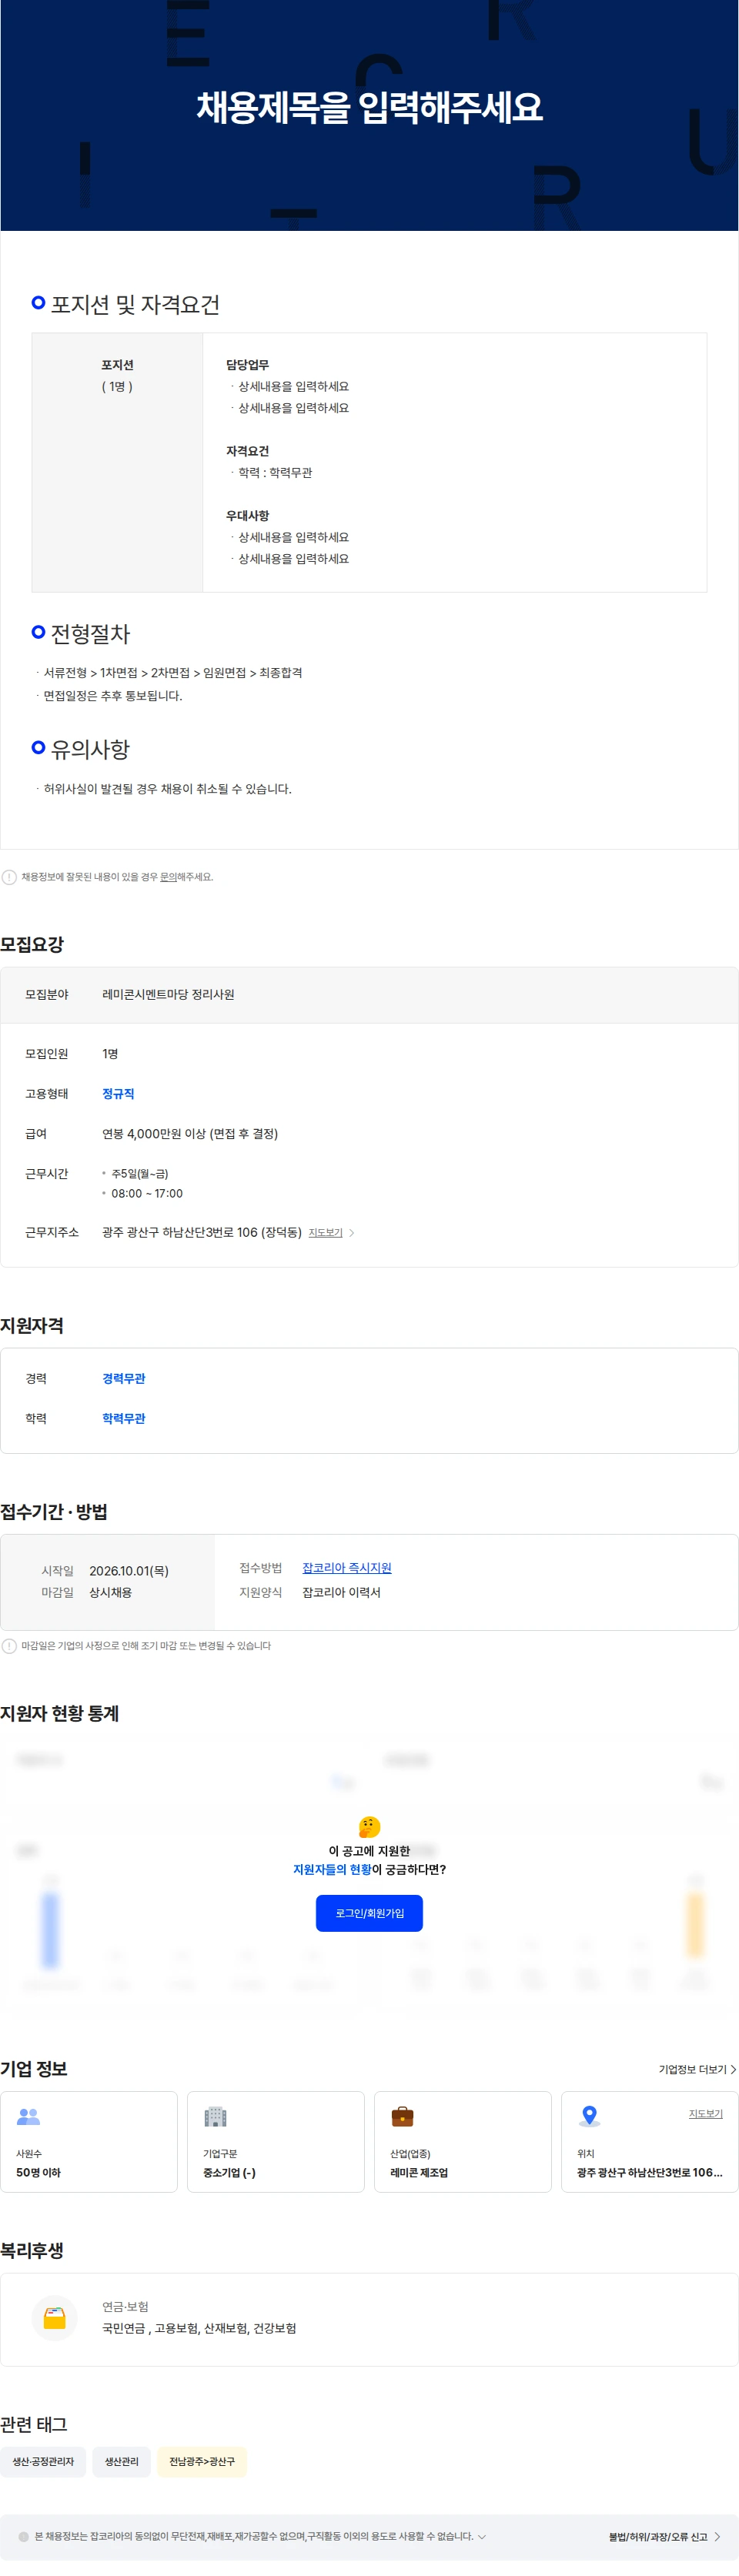Click the 로그인/회원가입 button
The width and height of the screenshot is (739, 2576).
pos(369,1912)
